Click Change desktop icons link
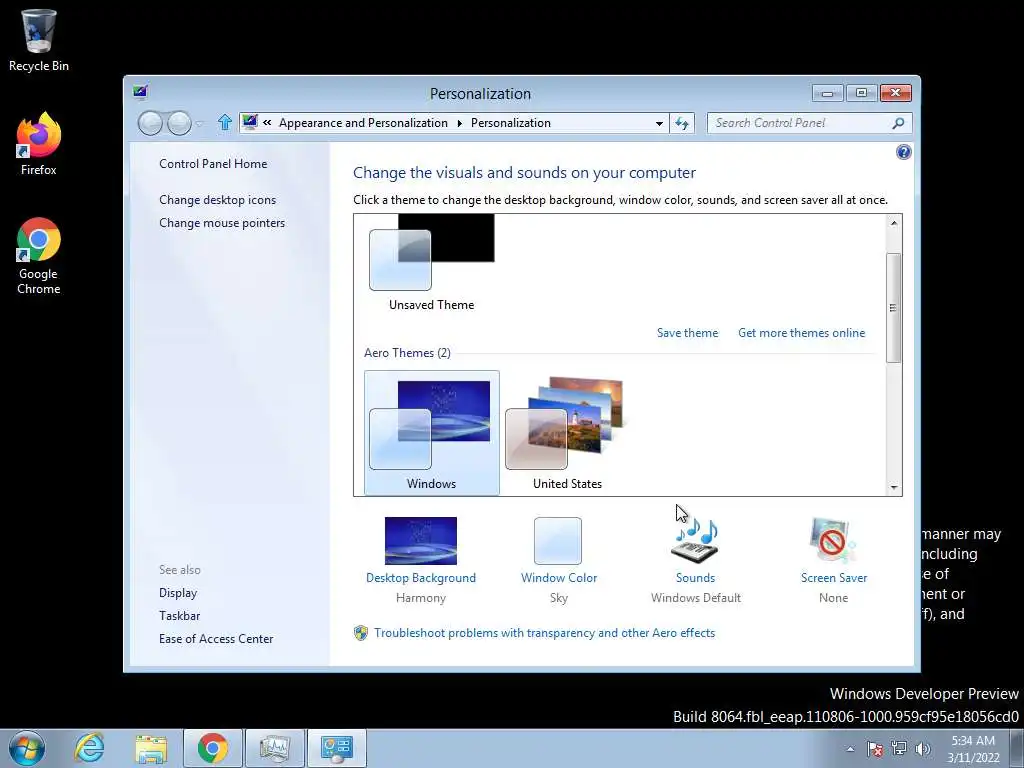The image size is (1024, 768). tap(217, 200)
